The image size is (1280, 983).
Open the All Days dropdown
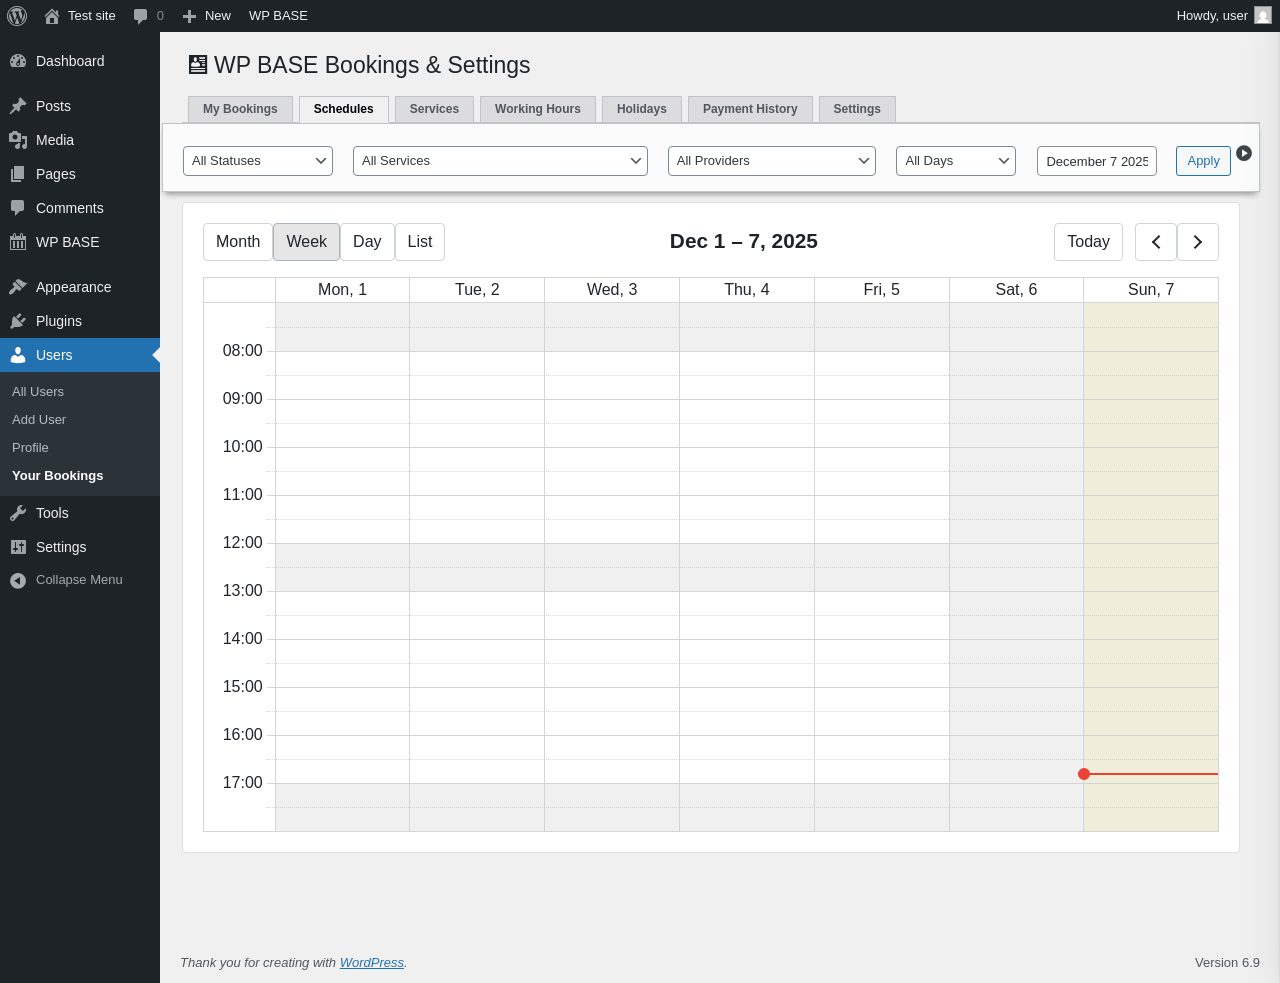956,161
